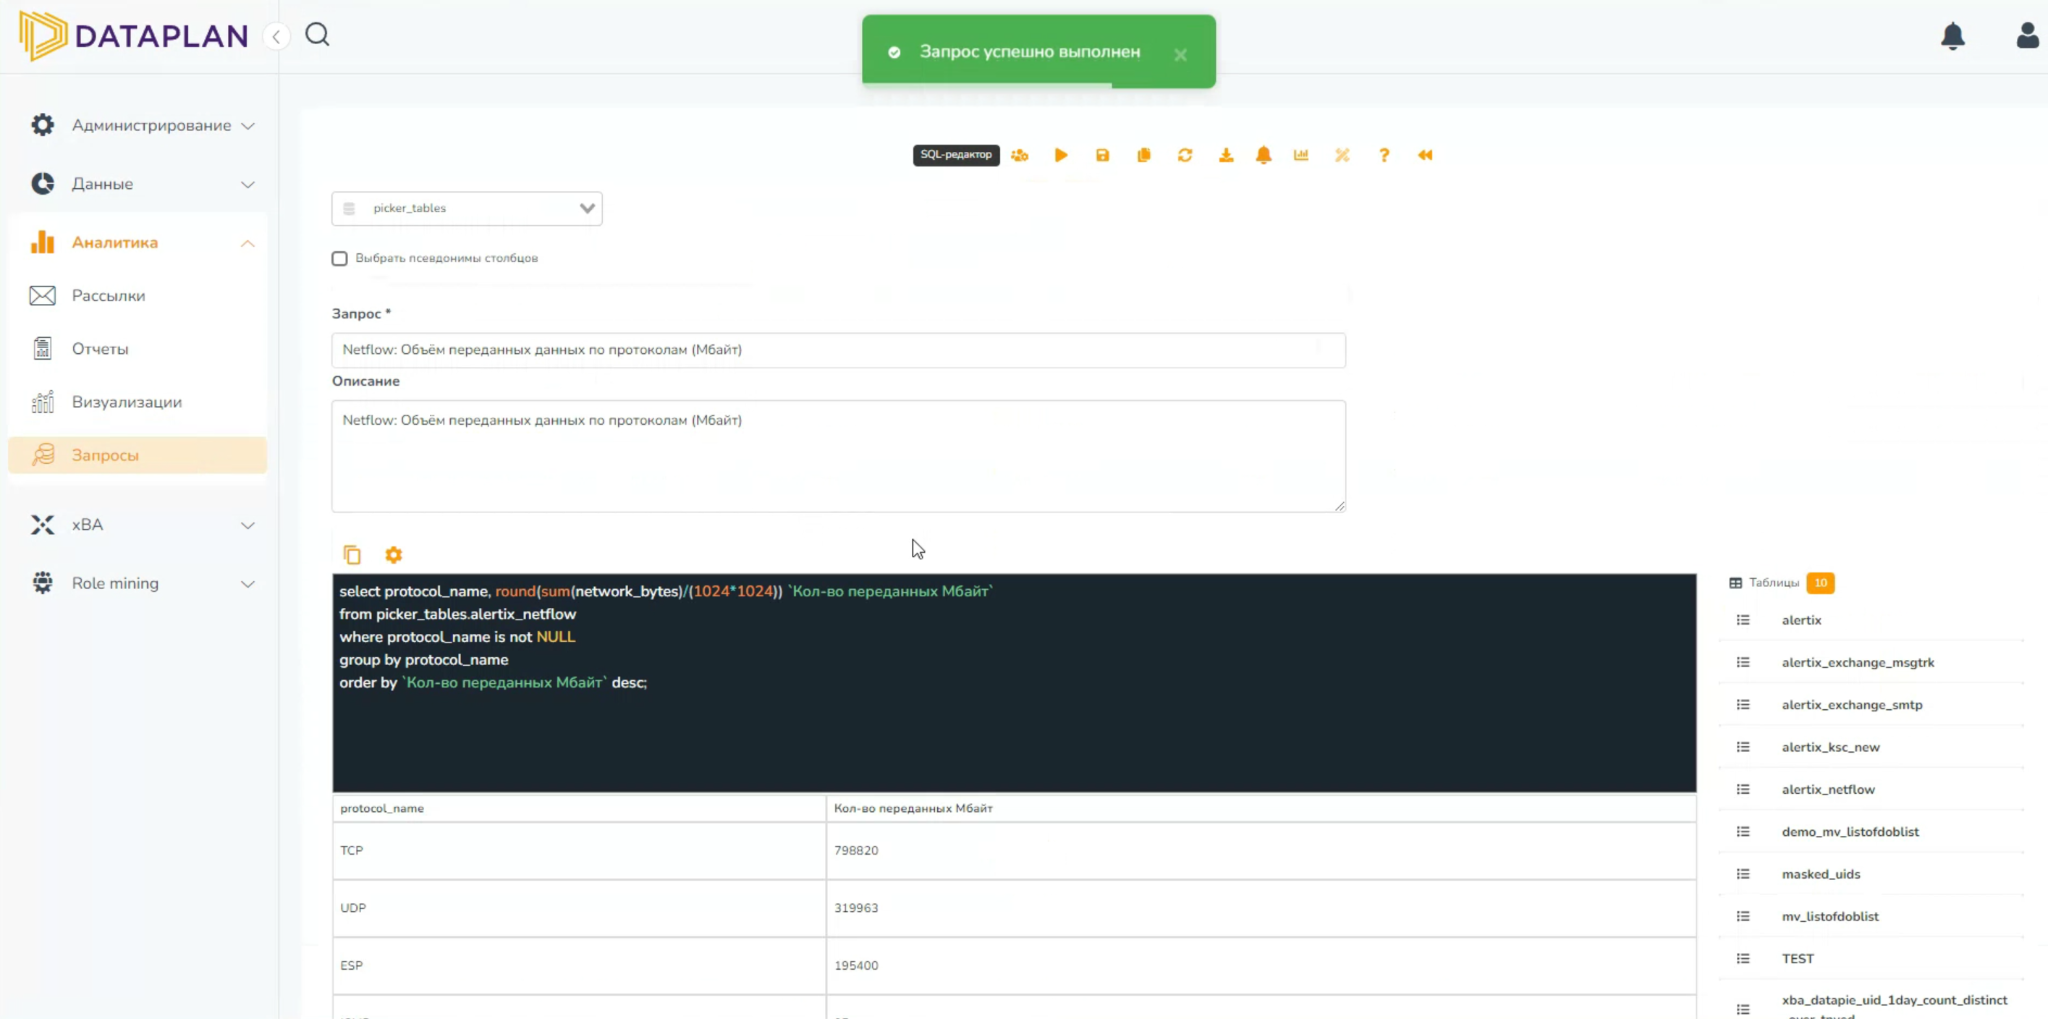Select the TEST table in the list

point(1798,958)
